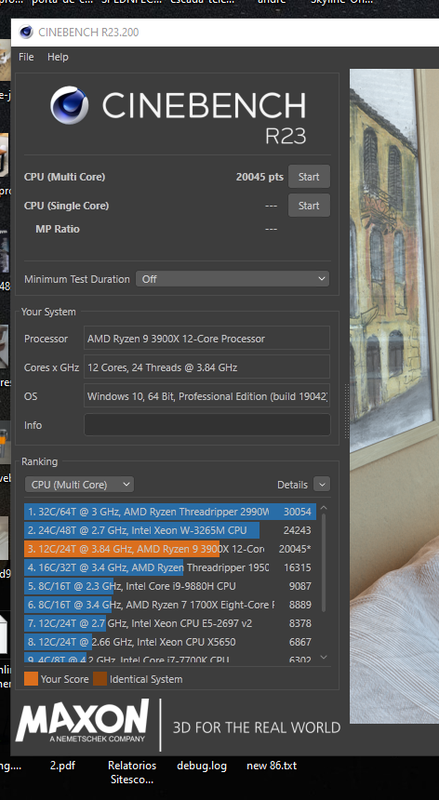
Task: Click the Cinebench title bar icon
Action: 26,32
